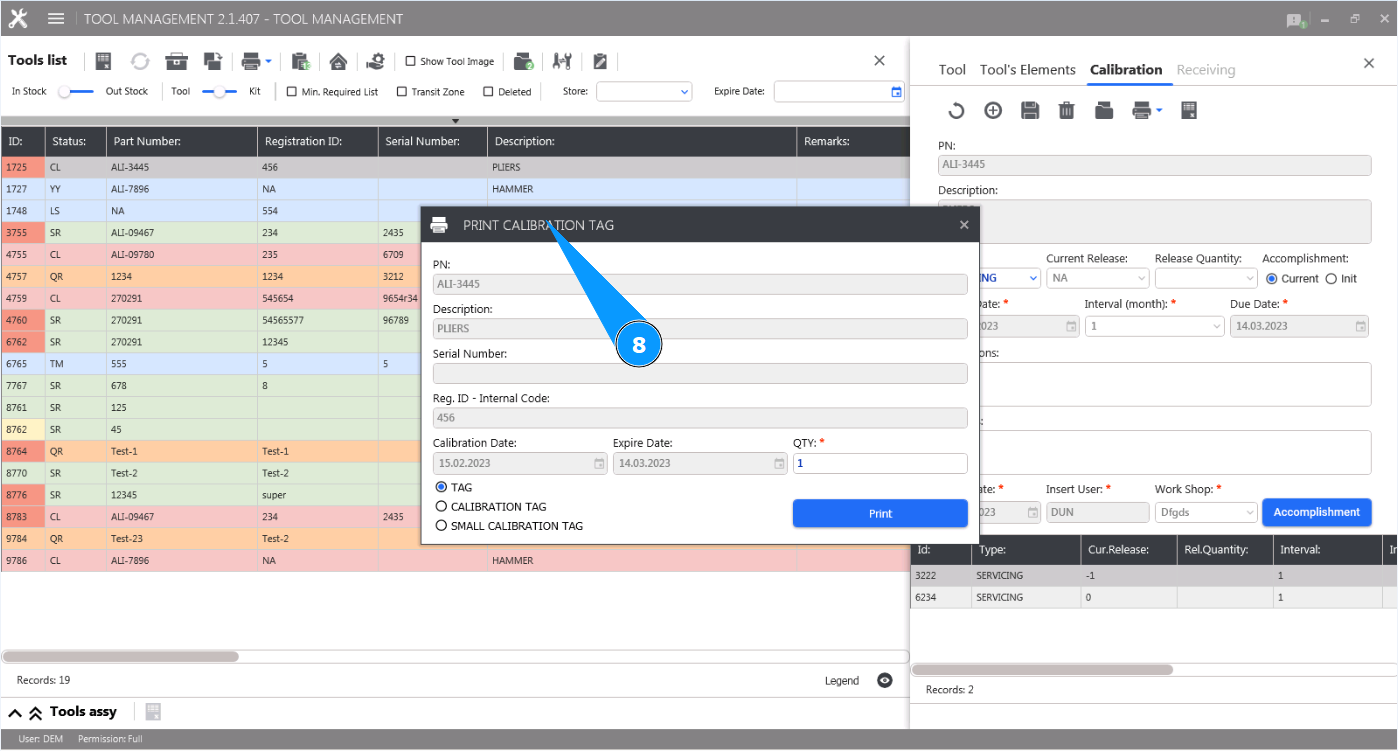Open the Store dropdown
This screenshot has height=751, width=1398.
pyautogui.click(x=644, y=92)
